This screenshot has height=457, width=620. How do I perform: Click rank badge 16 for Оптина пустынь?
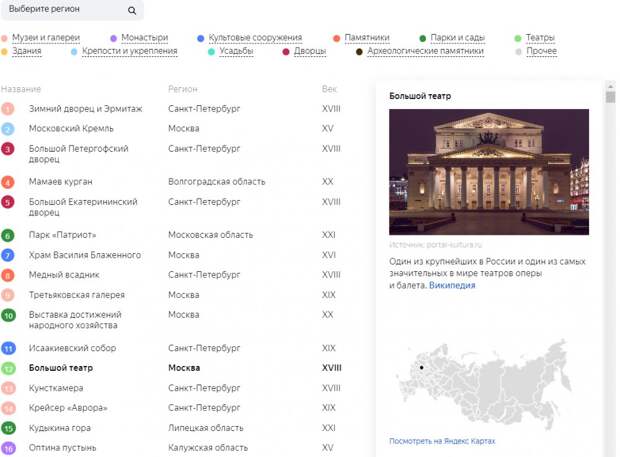(x=8, y=448)
